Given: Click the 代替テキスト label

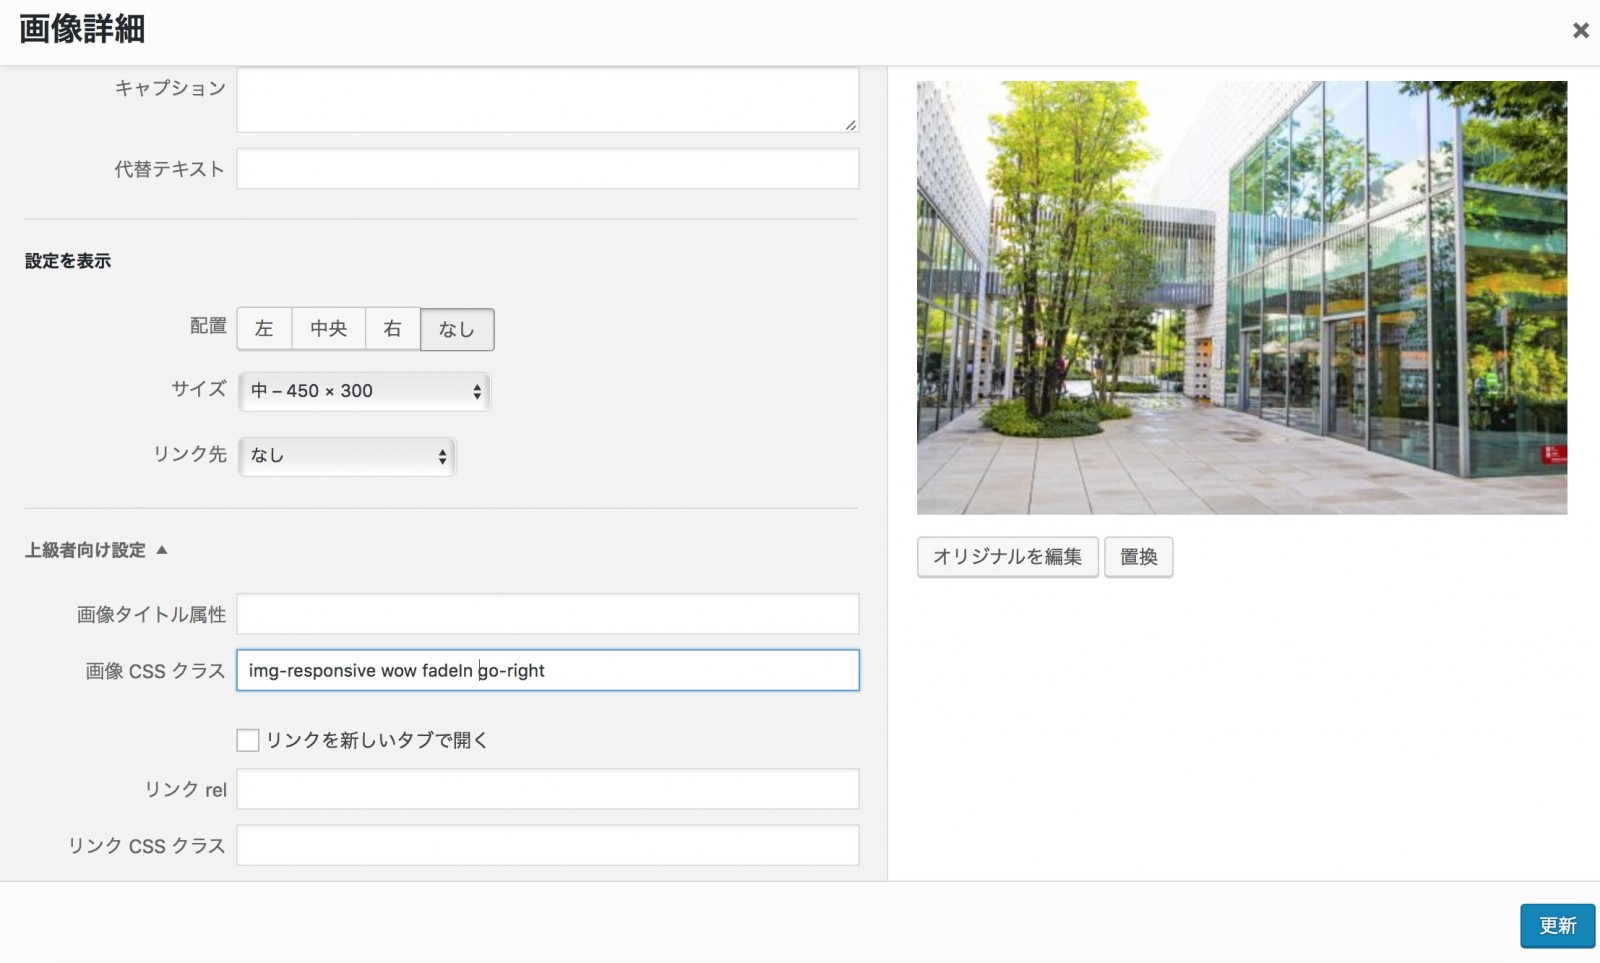Looking at the screenshot, I should coord(170,169).
